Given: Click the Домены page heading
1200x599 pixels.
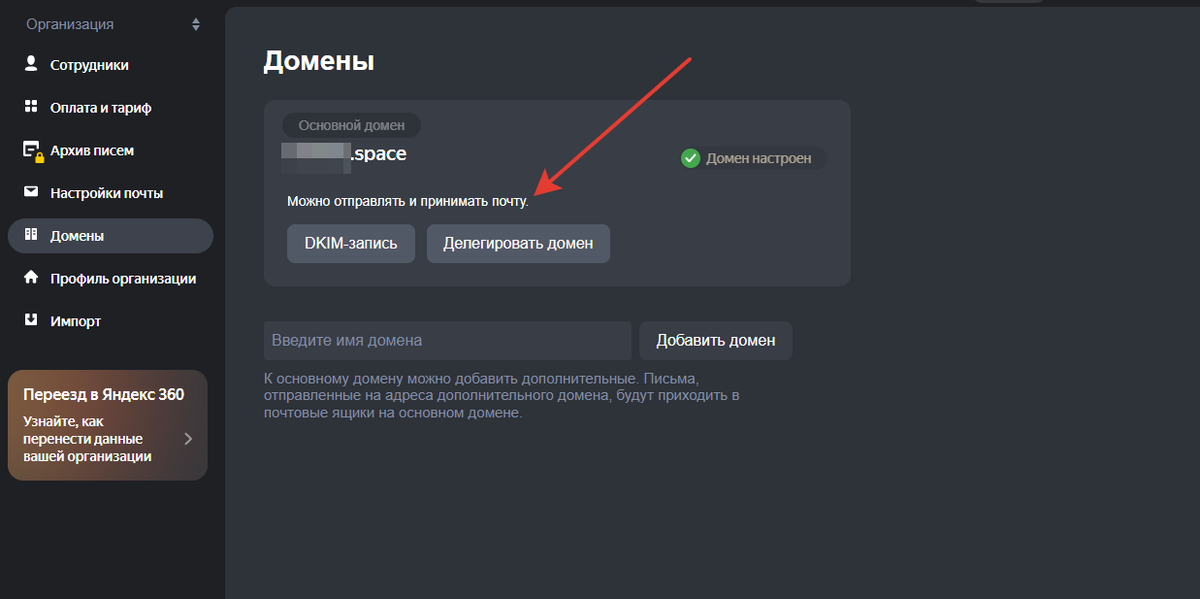Looking at the screenshot, I should click(x=319, y=61).
